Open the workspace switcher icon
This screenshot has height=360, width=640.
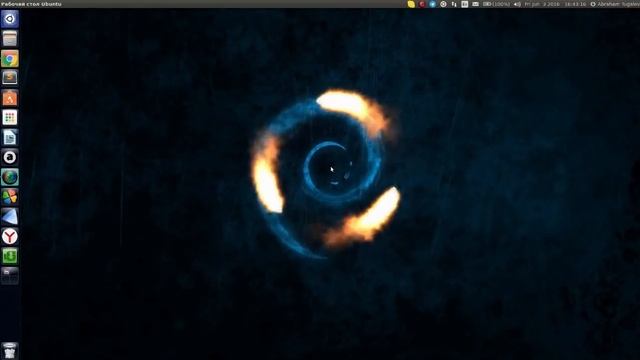coord(9,276)
